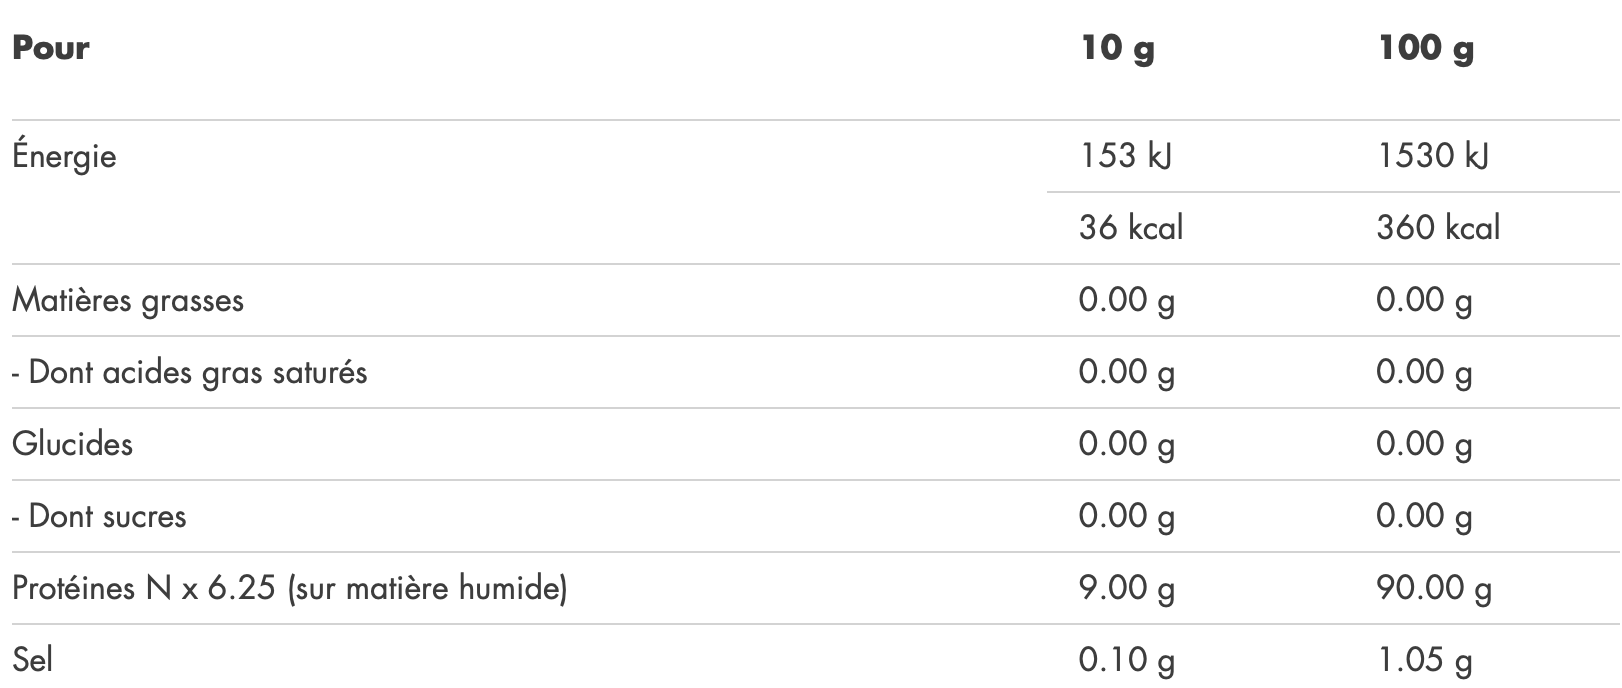Viewport: 1622px width, 688px height.
Task: Click the "Énergie" row label
Action: (64, 156)
